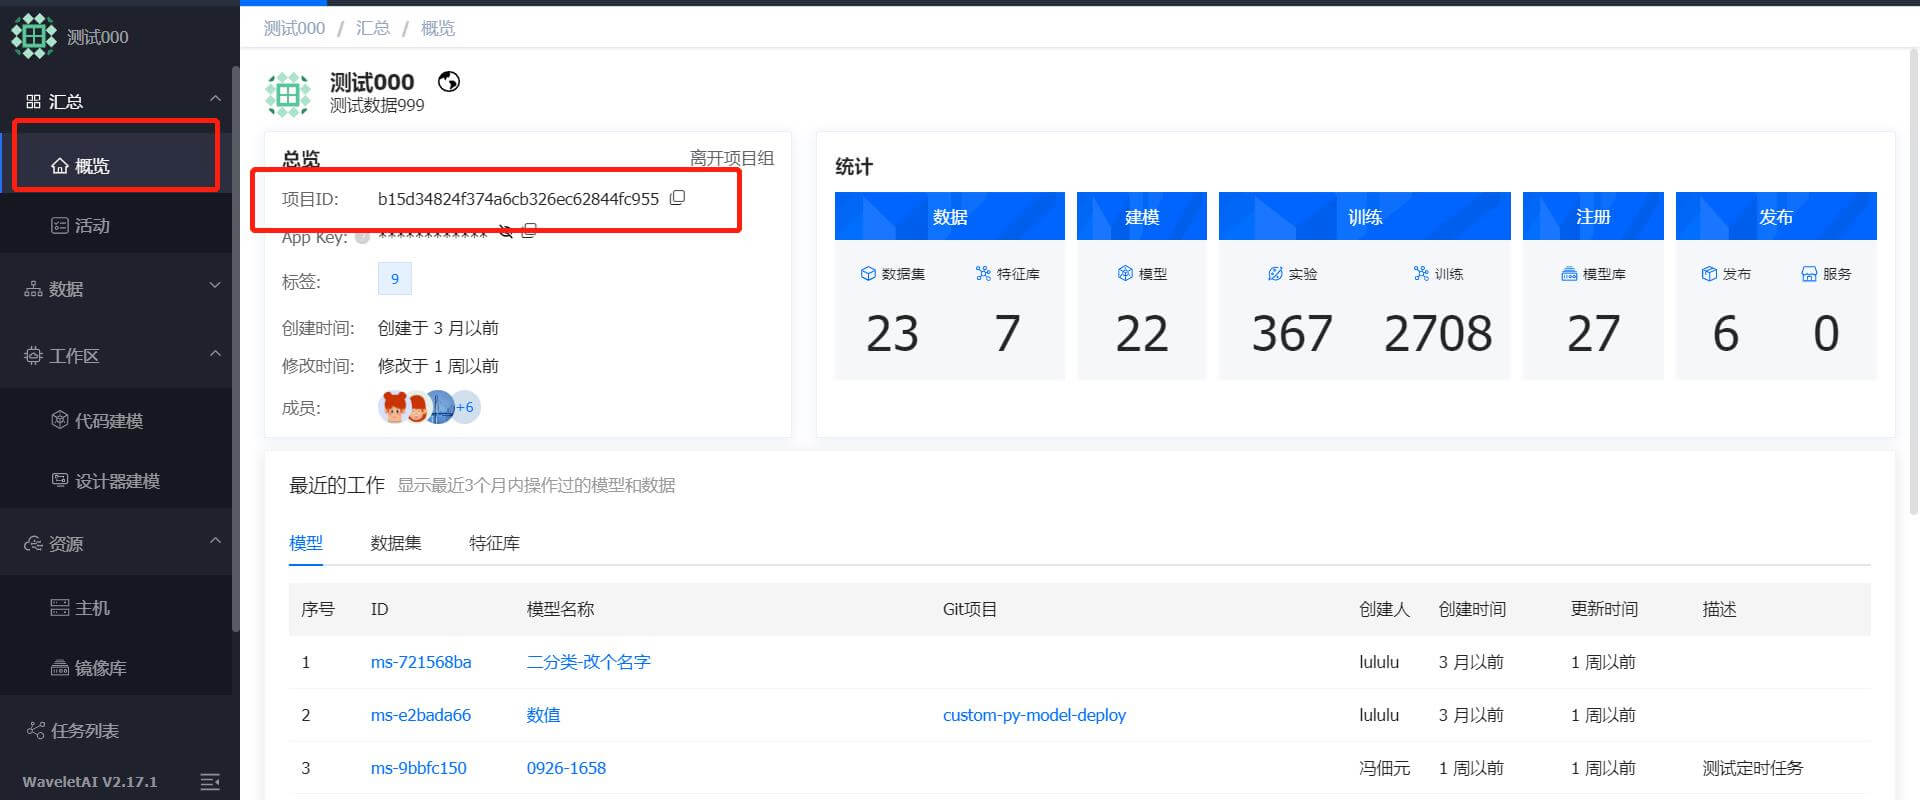Click the project avatar icon

tap(288, 94)
